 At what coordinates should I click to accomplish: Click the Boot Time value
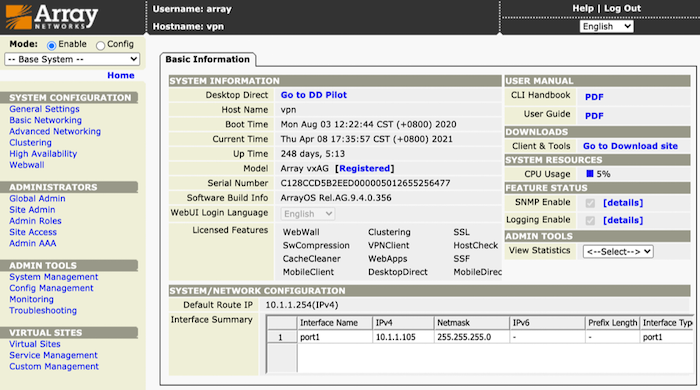tap(368, 124)
